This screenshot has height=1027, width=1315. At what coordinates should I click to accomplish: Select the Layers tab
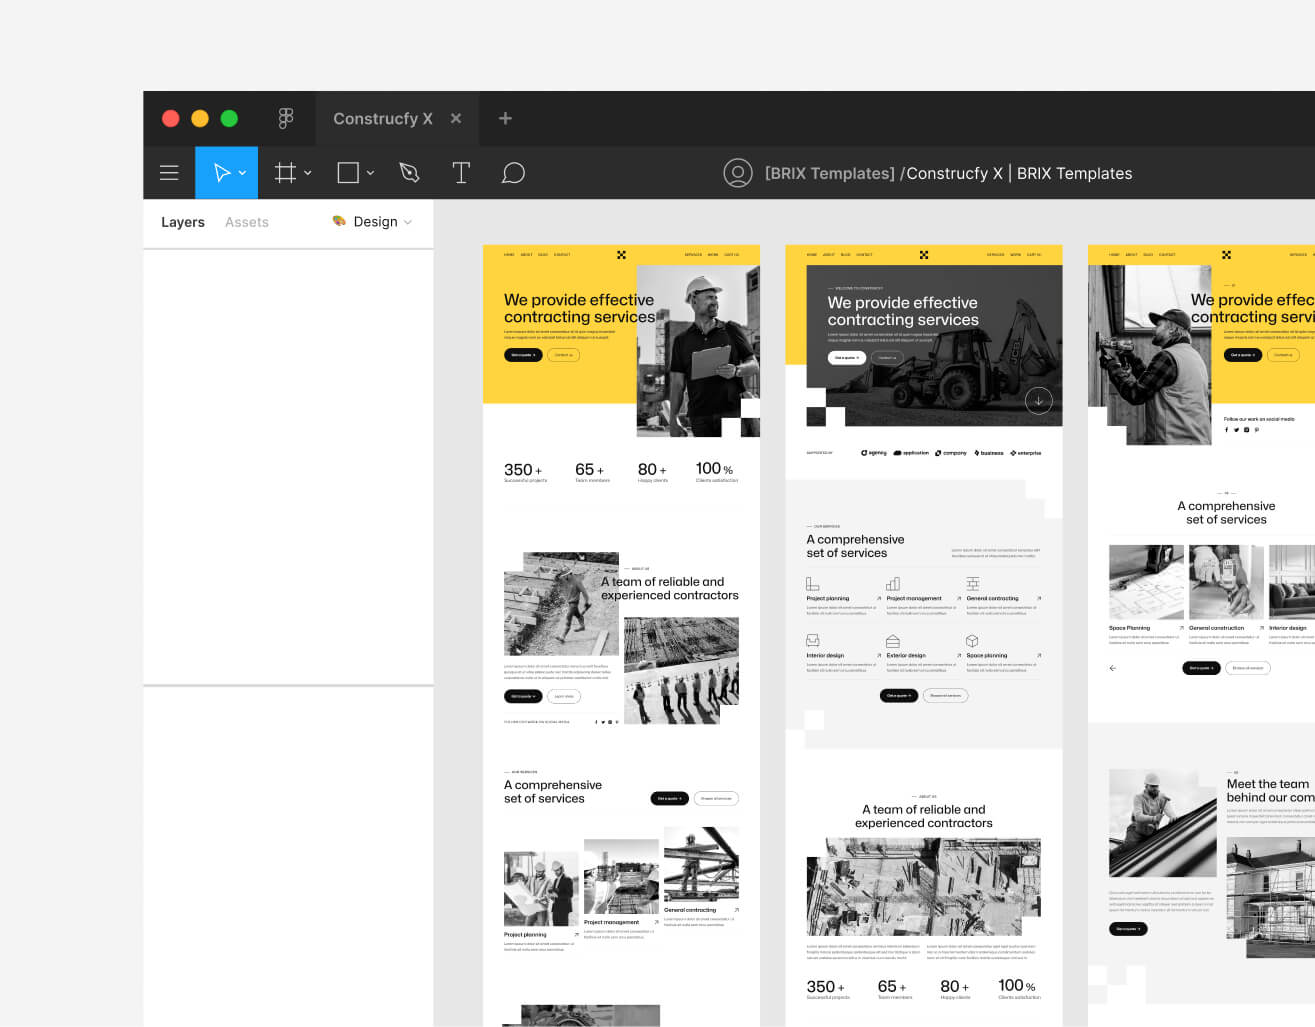[x=183, y=222]
